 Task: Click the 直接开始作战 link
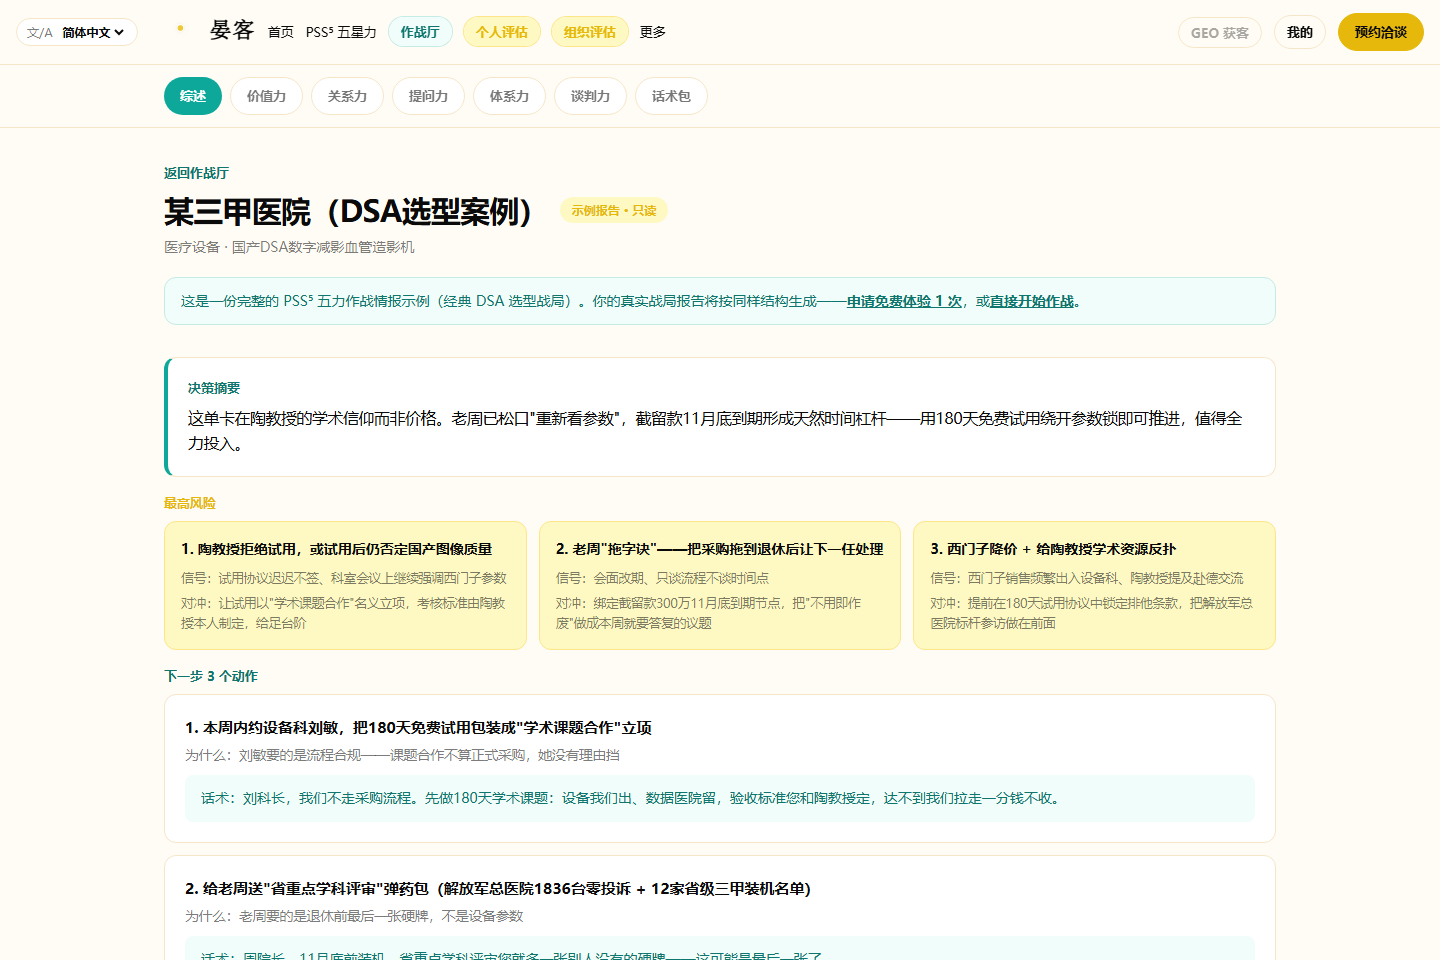pos(1032,301)
